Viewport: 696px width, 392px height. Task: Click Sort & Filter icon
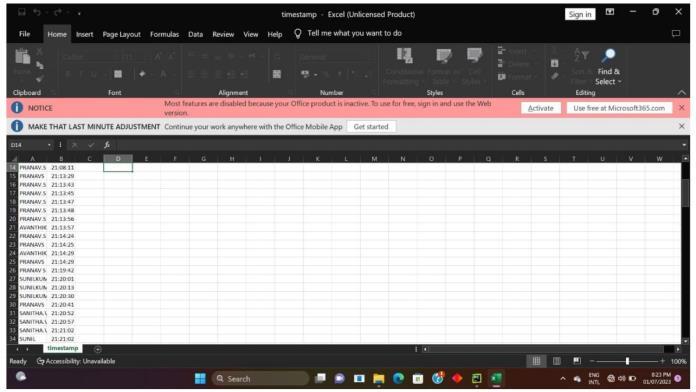coord(581,55)
